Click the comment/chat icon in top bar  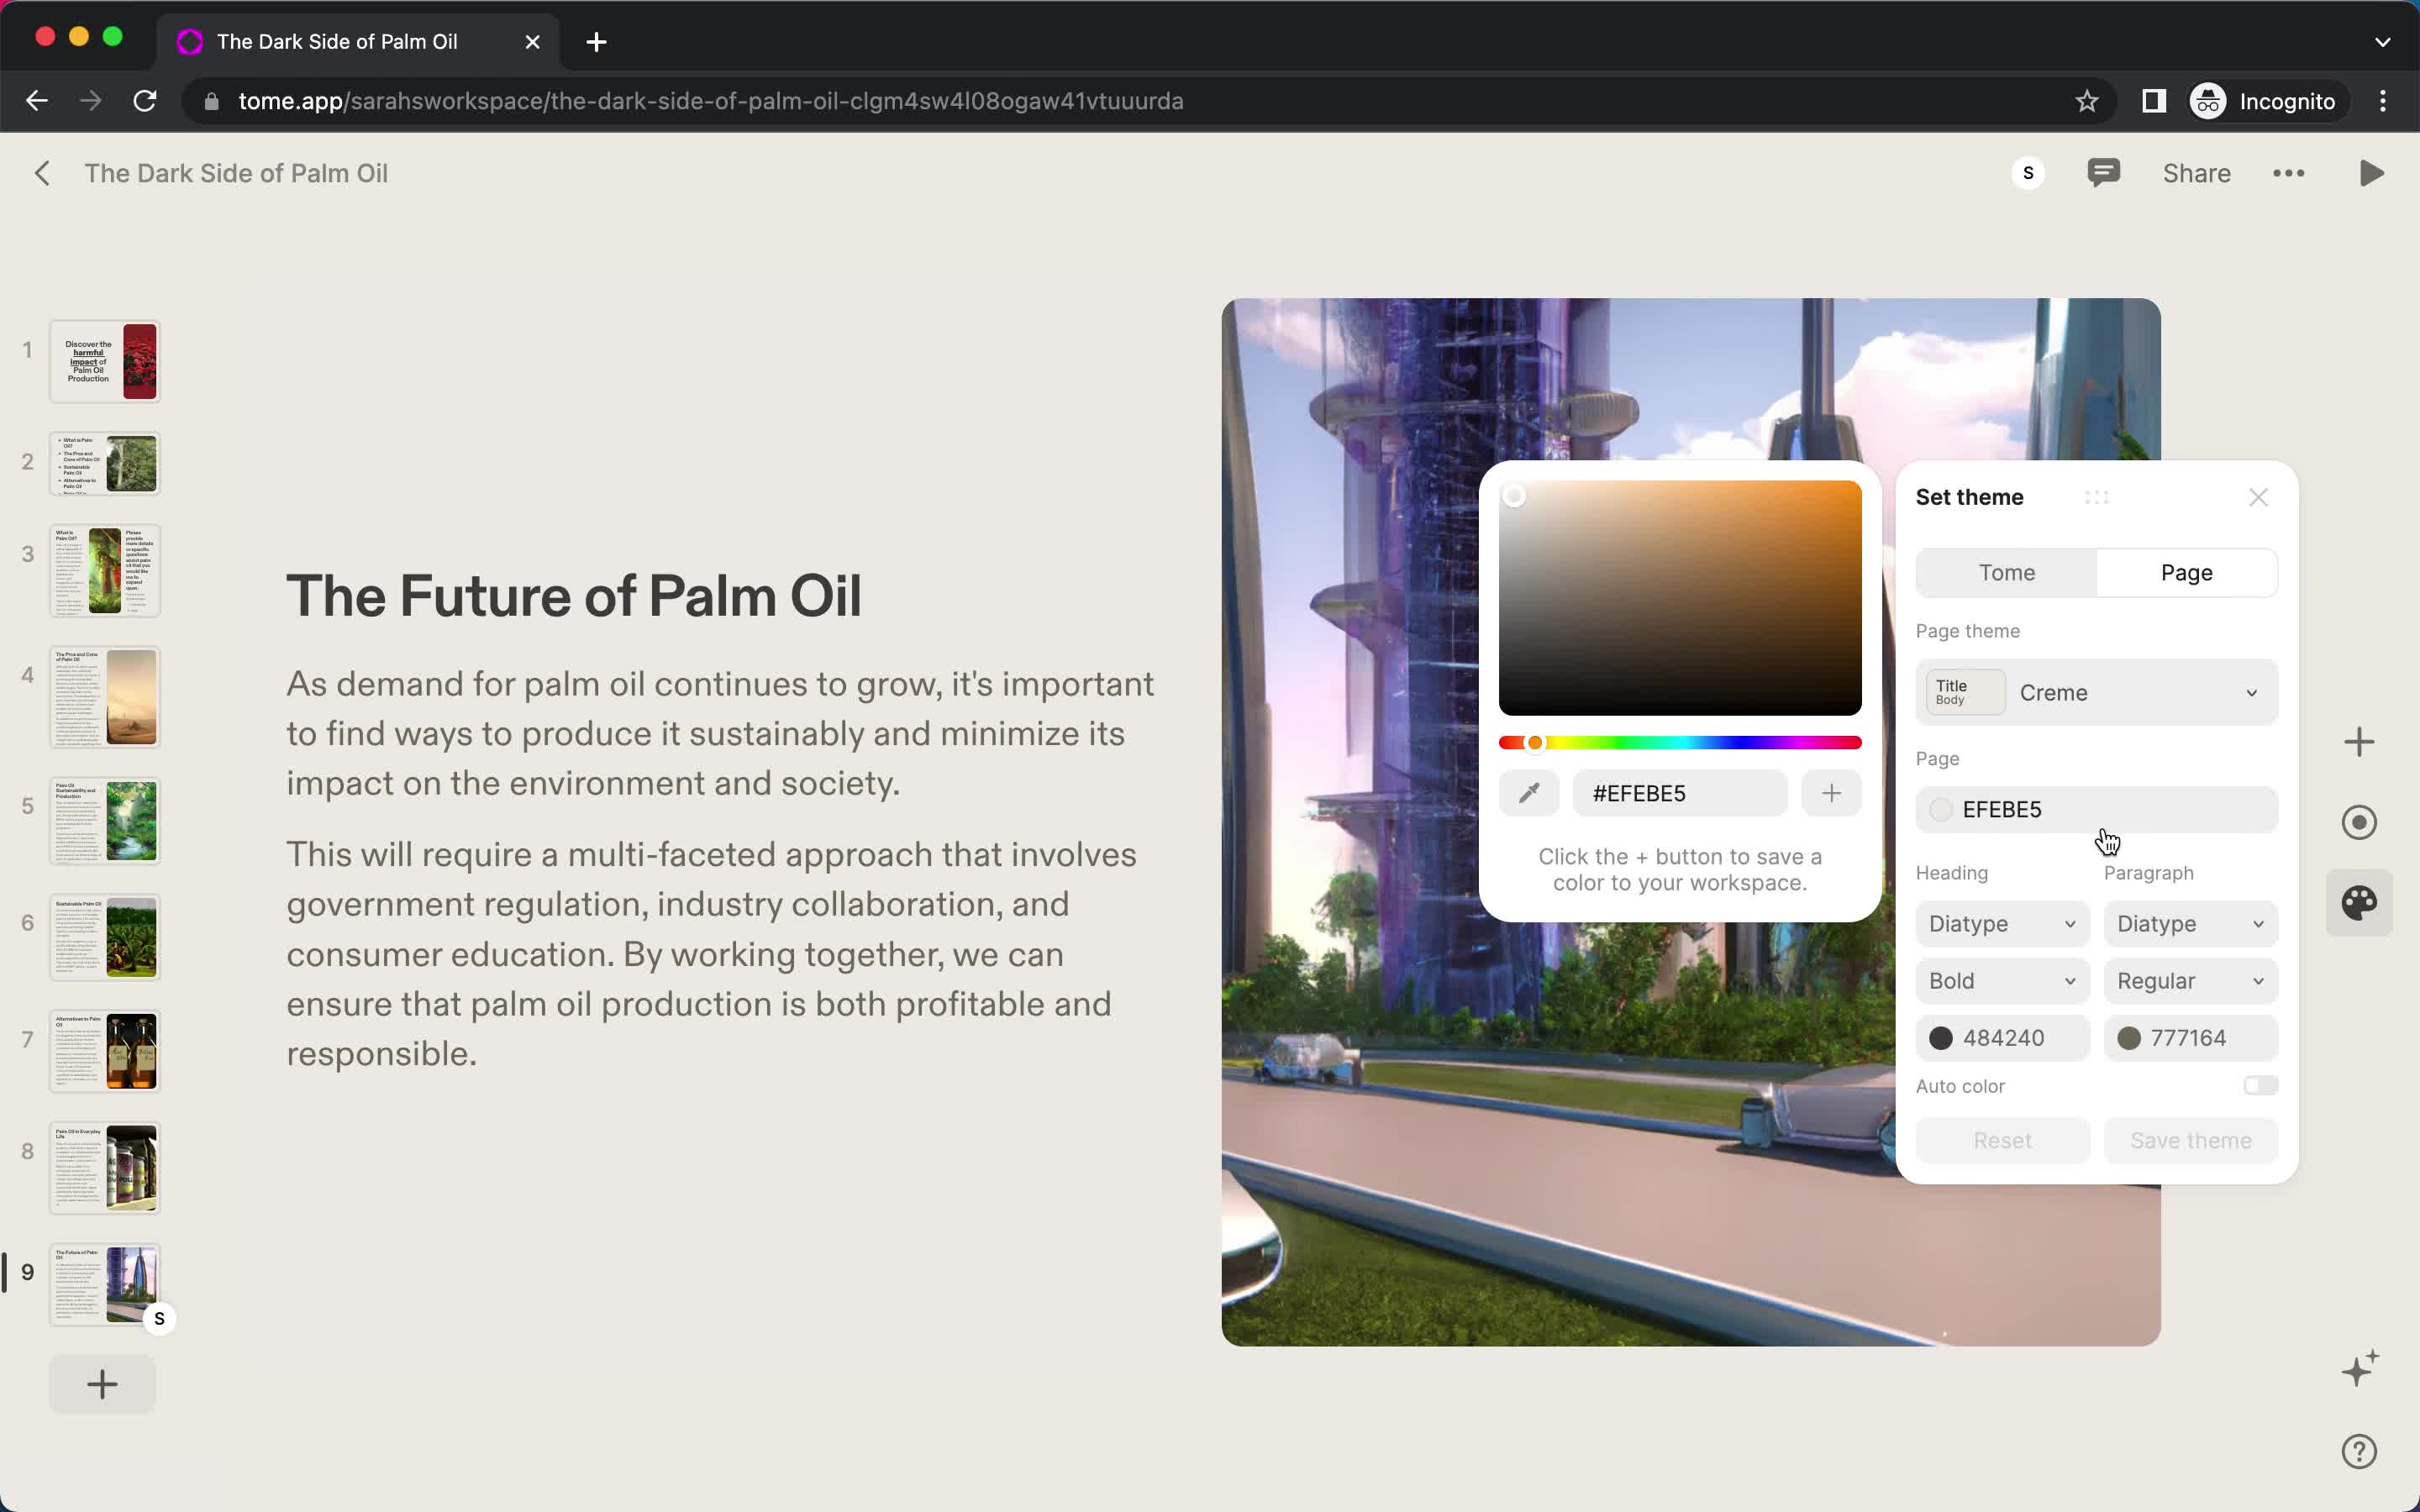pyautogui.click(x=2103, y=172)
